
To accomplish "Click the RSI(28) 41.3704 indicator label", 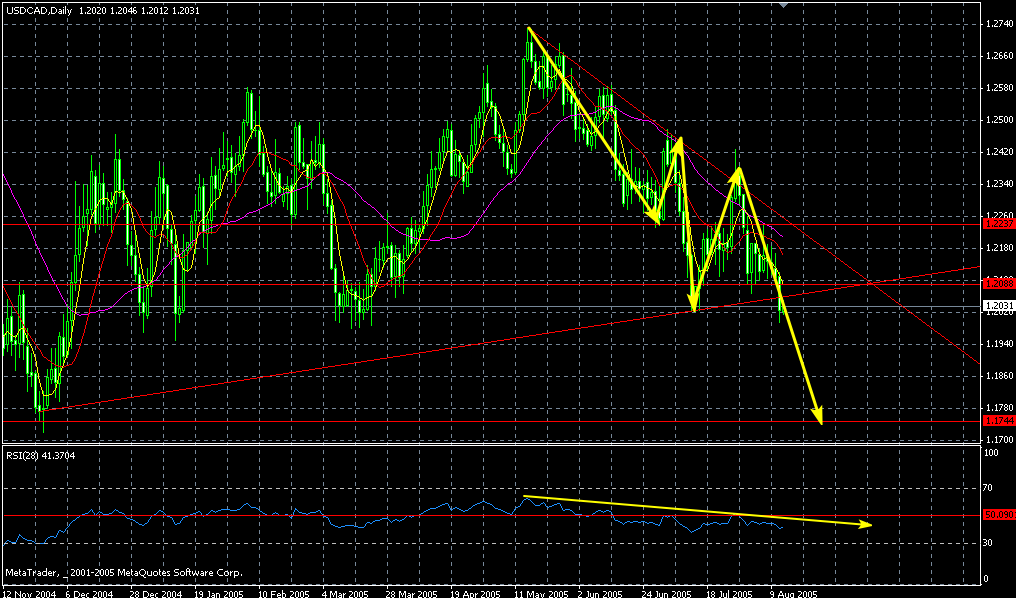I will 40,455.
